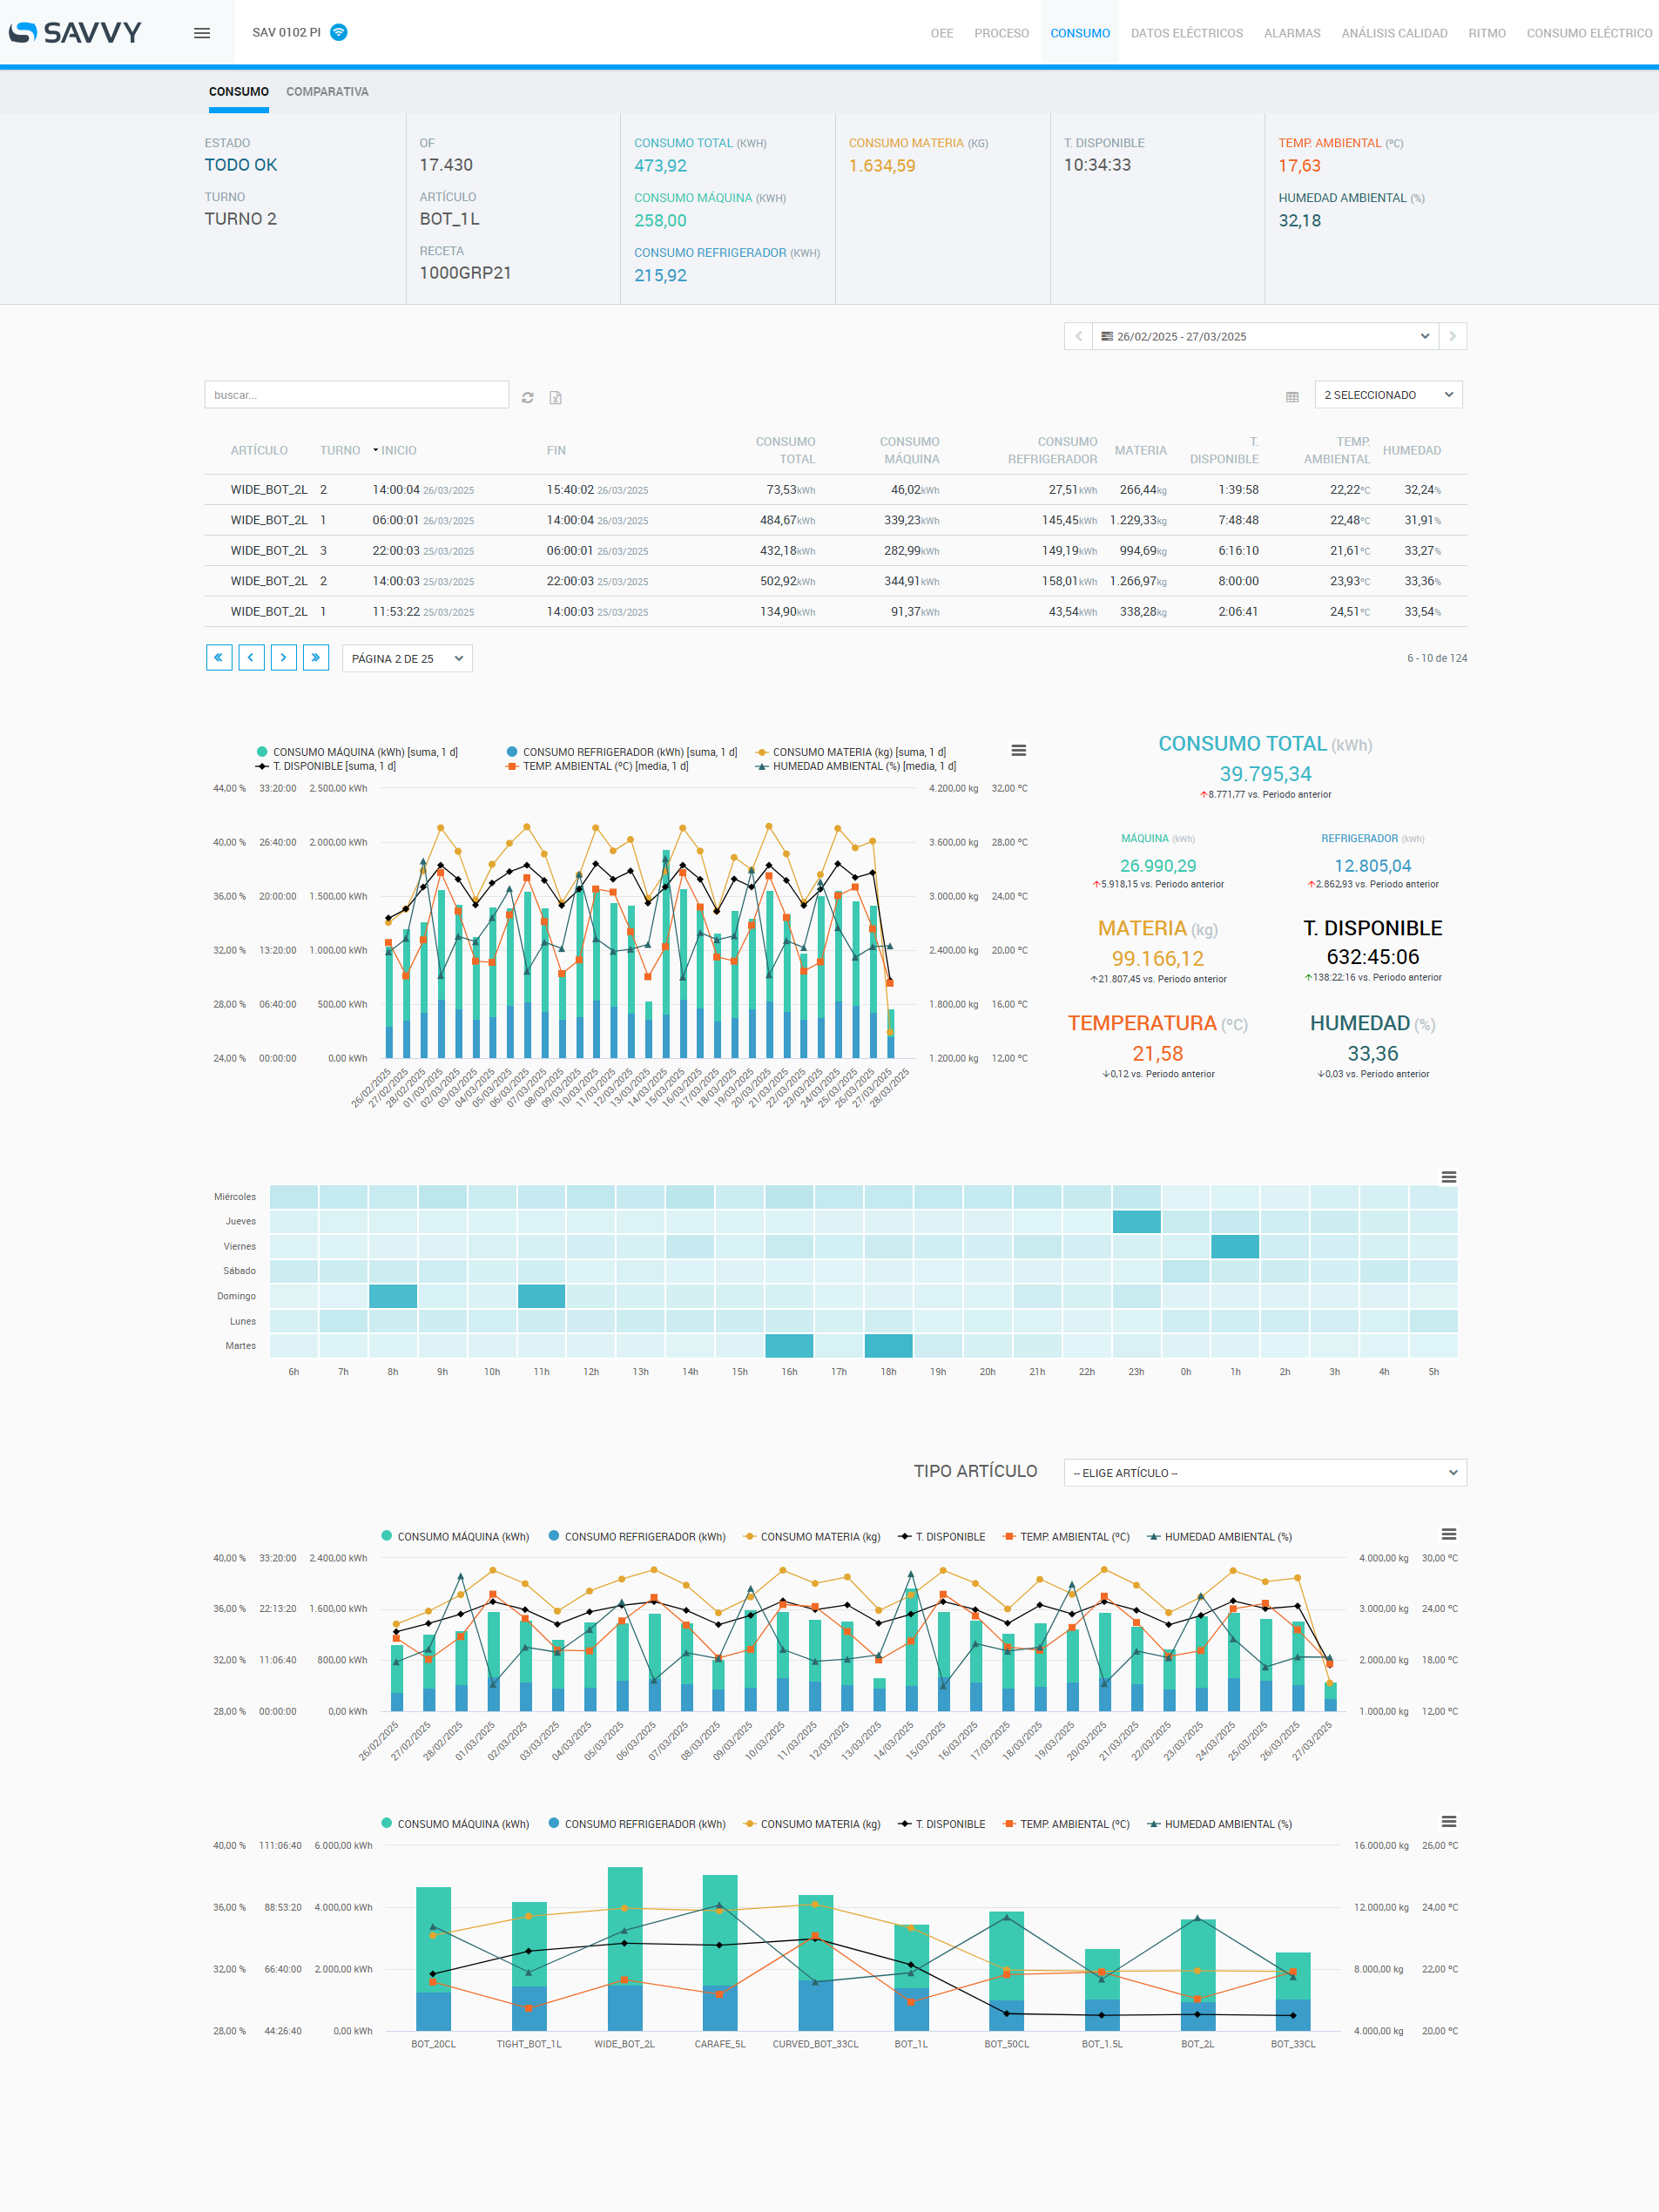The width and height of the screenshot is (1659, 2212).
Task: Open the ELIGE ARTÍCULO dropdown
Action: [1264, 1472]
